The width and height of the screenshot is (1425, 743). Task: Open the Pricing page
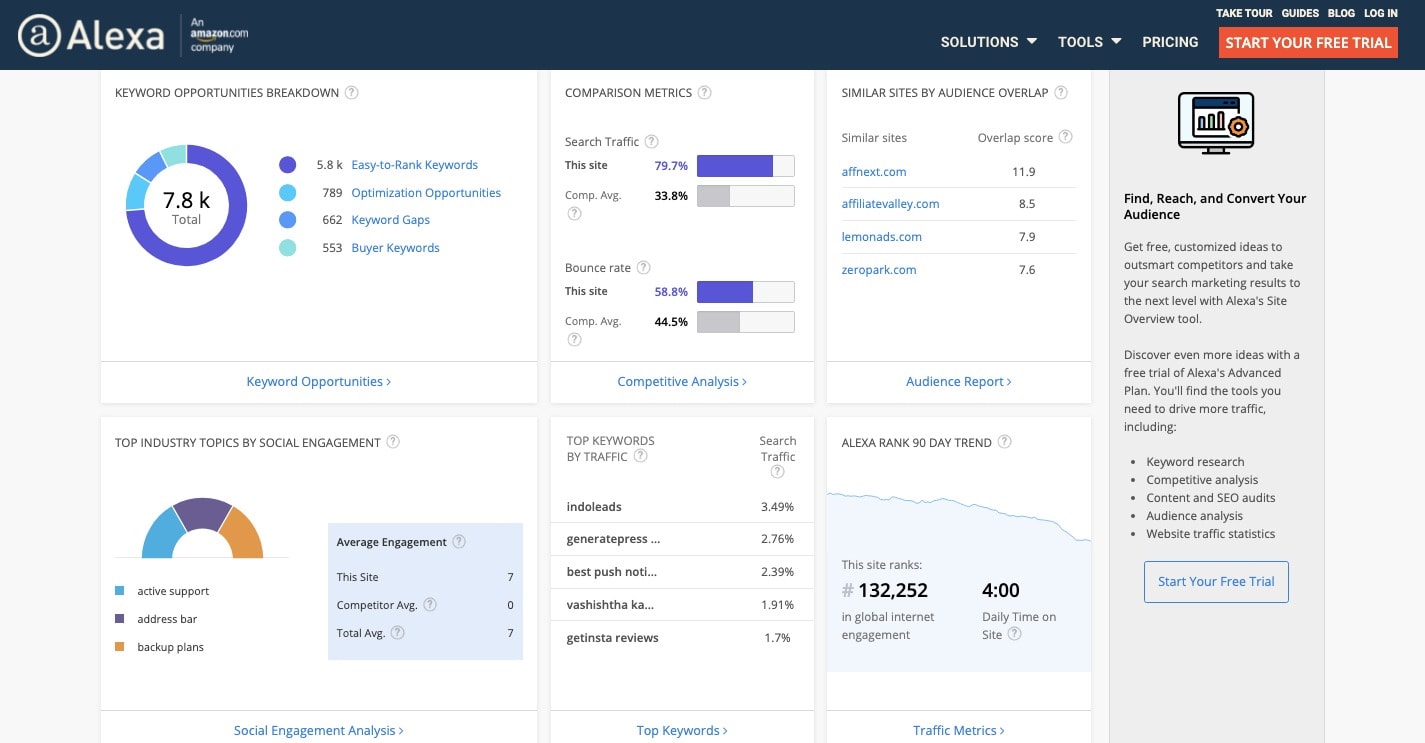coord(1170,42)
